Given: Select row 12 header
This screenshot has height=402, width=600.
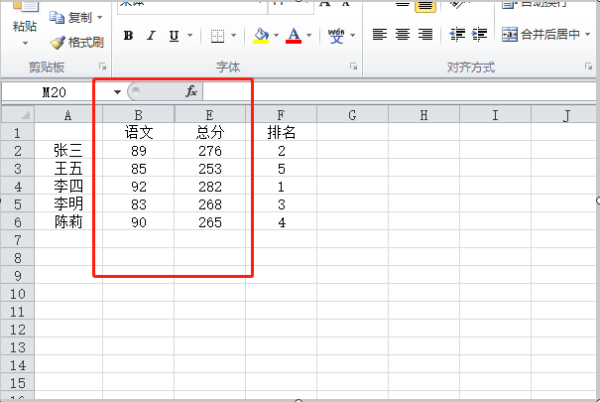Looking at the screenshot, I should (18, 329).
